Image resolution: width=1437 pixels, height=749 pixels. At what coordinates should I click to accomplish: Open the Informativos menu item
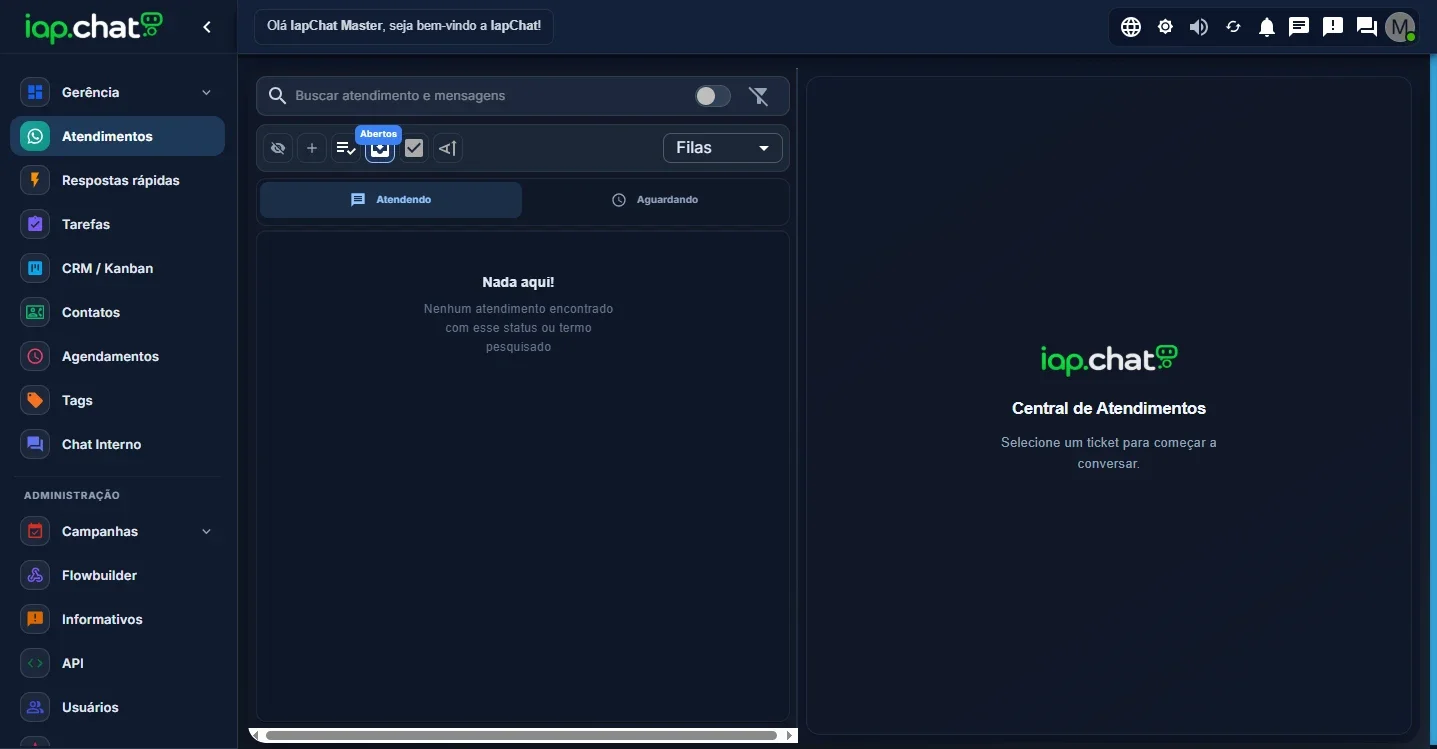[x=117, y=619]
